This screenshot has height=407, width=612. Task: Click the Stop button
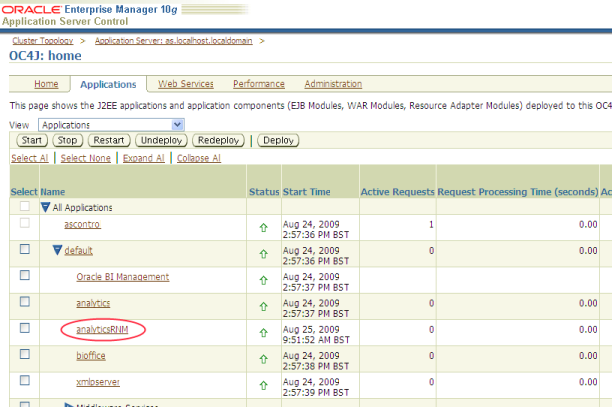point(68,140)
